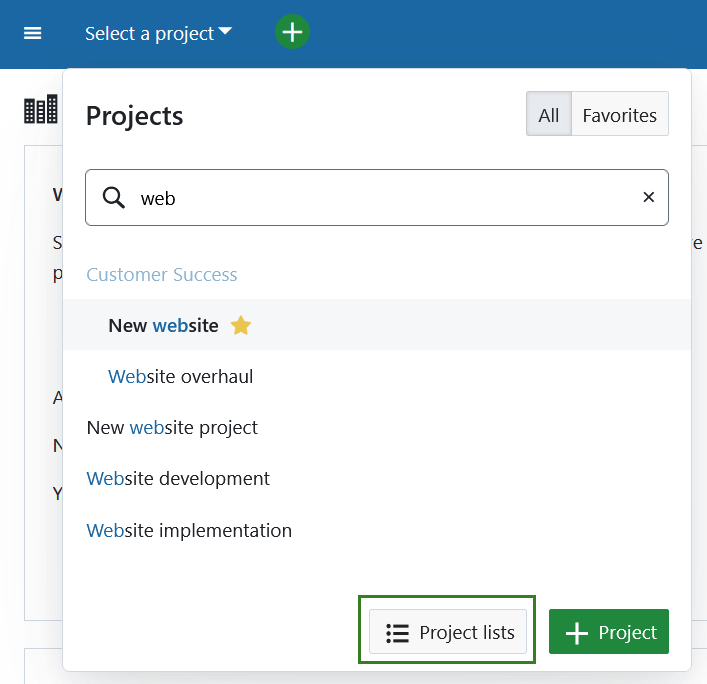The height and width of the screenshot is (684, 707).
Task: Toggle favorite star on New website
Action: pos(241,325)
